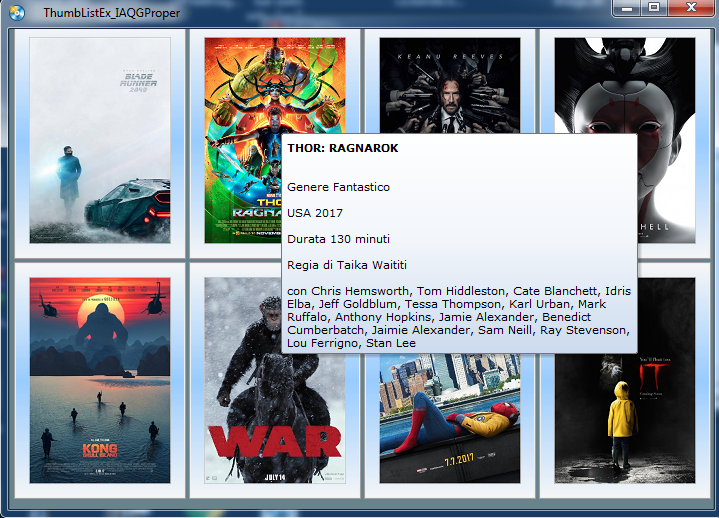
Task: Open the Keanu Reeves John Wick poster
Action: (x=450, y=86)
